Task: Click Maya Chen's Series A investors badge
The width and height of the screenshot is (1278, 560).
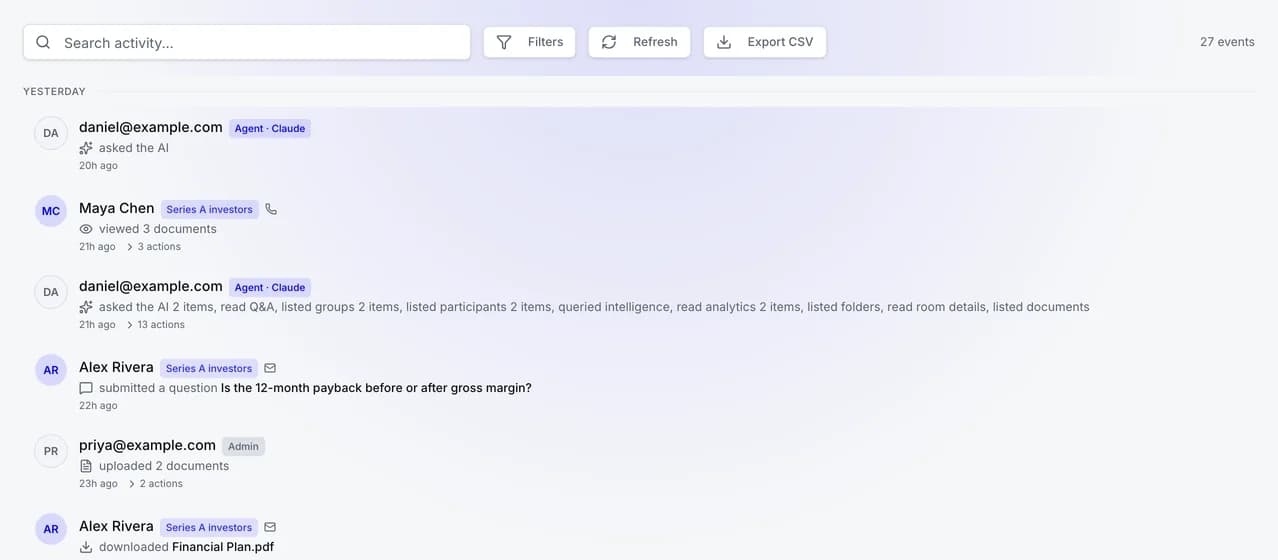Action: pos(210,209)
